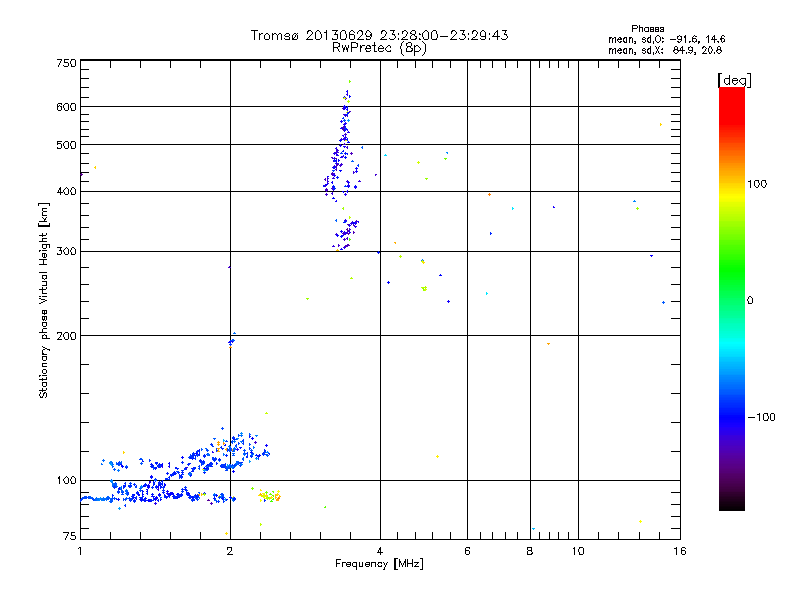The width and height of the screenshot is (800, 600).
Task: Pick the black bottom end of colorbar
Action: (731, 506)
